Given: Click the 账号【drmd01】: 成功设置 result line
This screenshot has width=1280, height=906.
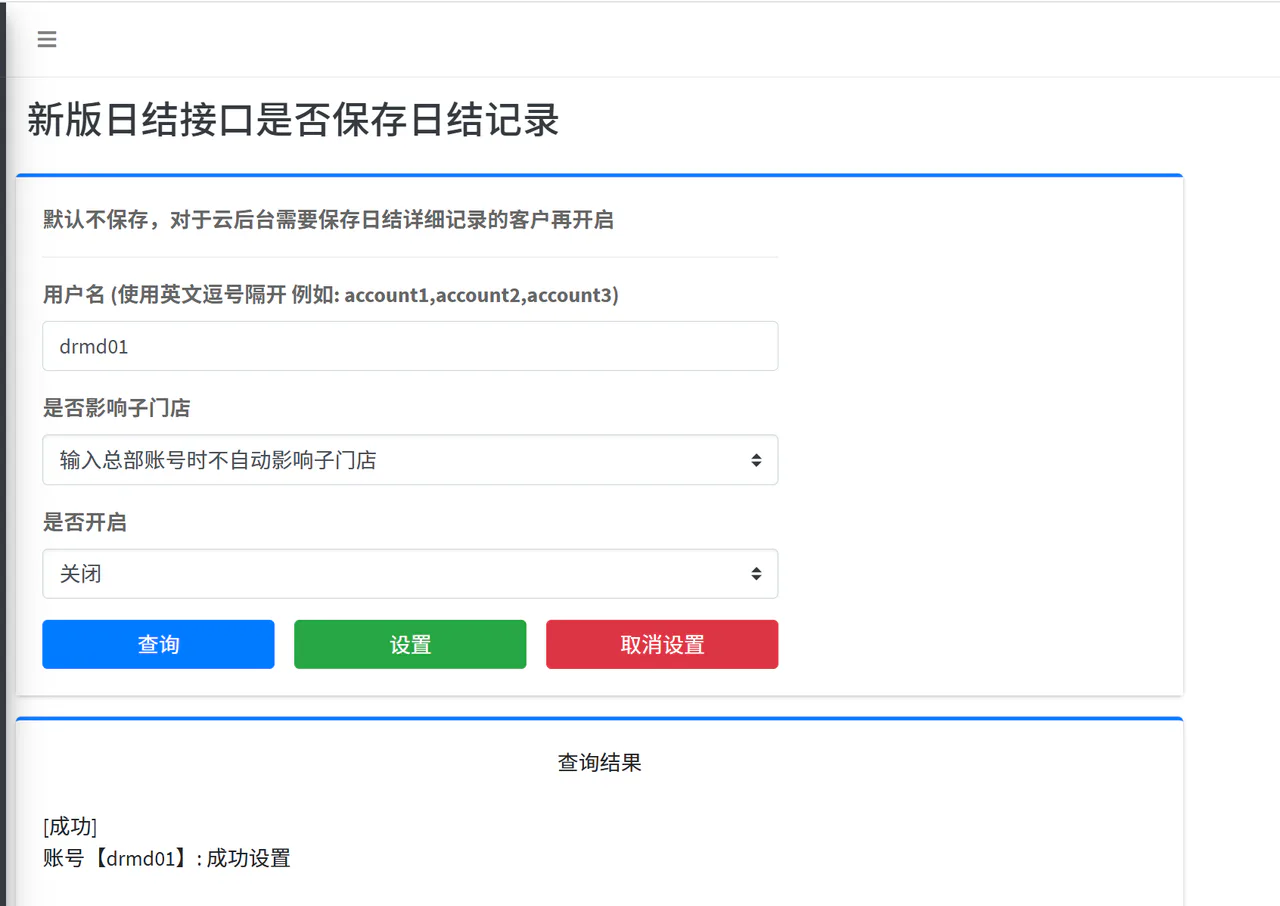Looking at the screenshot, I should 167,858.
